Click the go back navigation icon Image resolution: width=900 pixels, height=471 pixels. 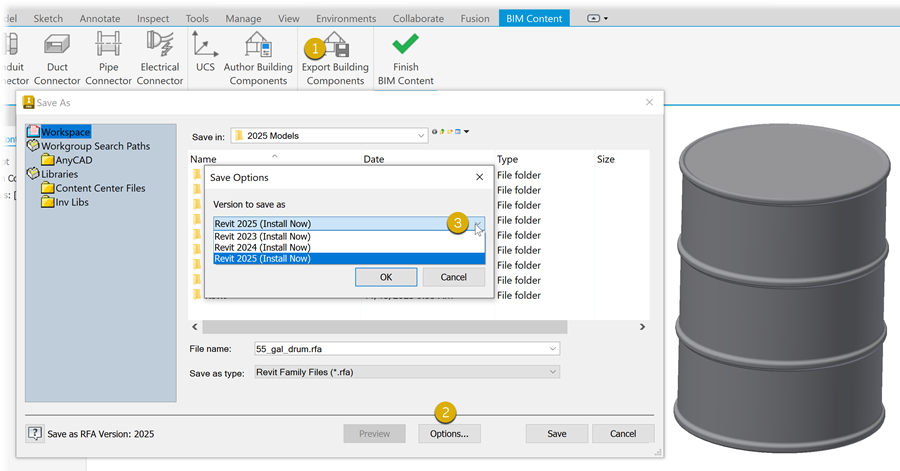(x=435, y=131)
